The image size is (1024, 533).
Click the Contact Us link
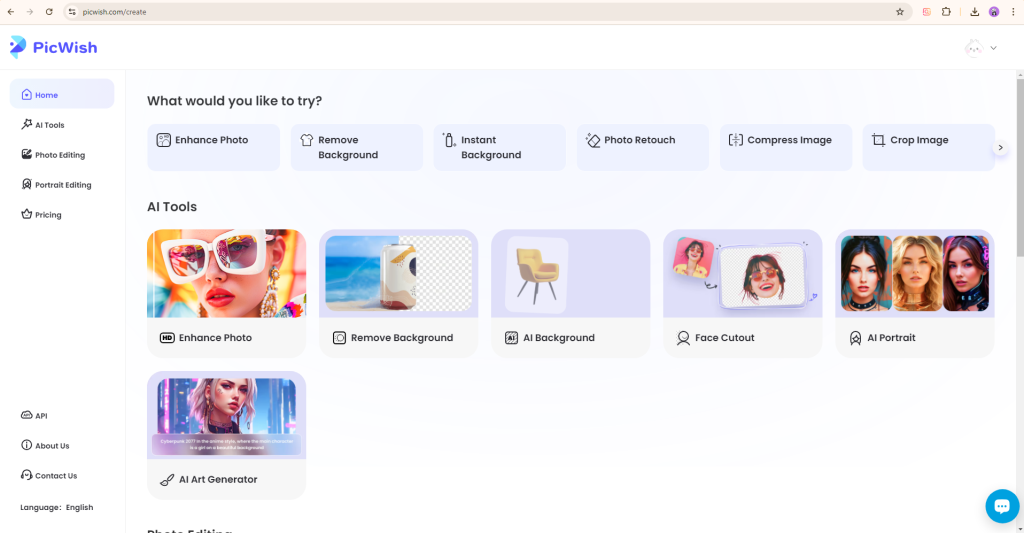coord(55,476)
